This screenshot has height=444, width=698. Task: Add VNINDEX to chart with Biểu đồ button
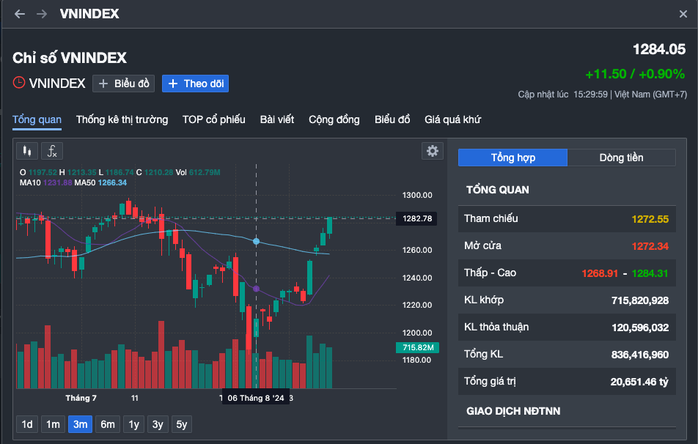[123, 84]
